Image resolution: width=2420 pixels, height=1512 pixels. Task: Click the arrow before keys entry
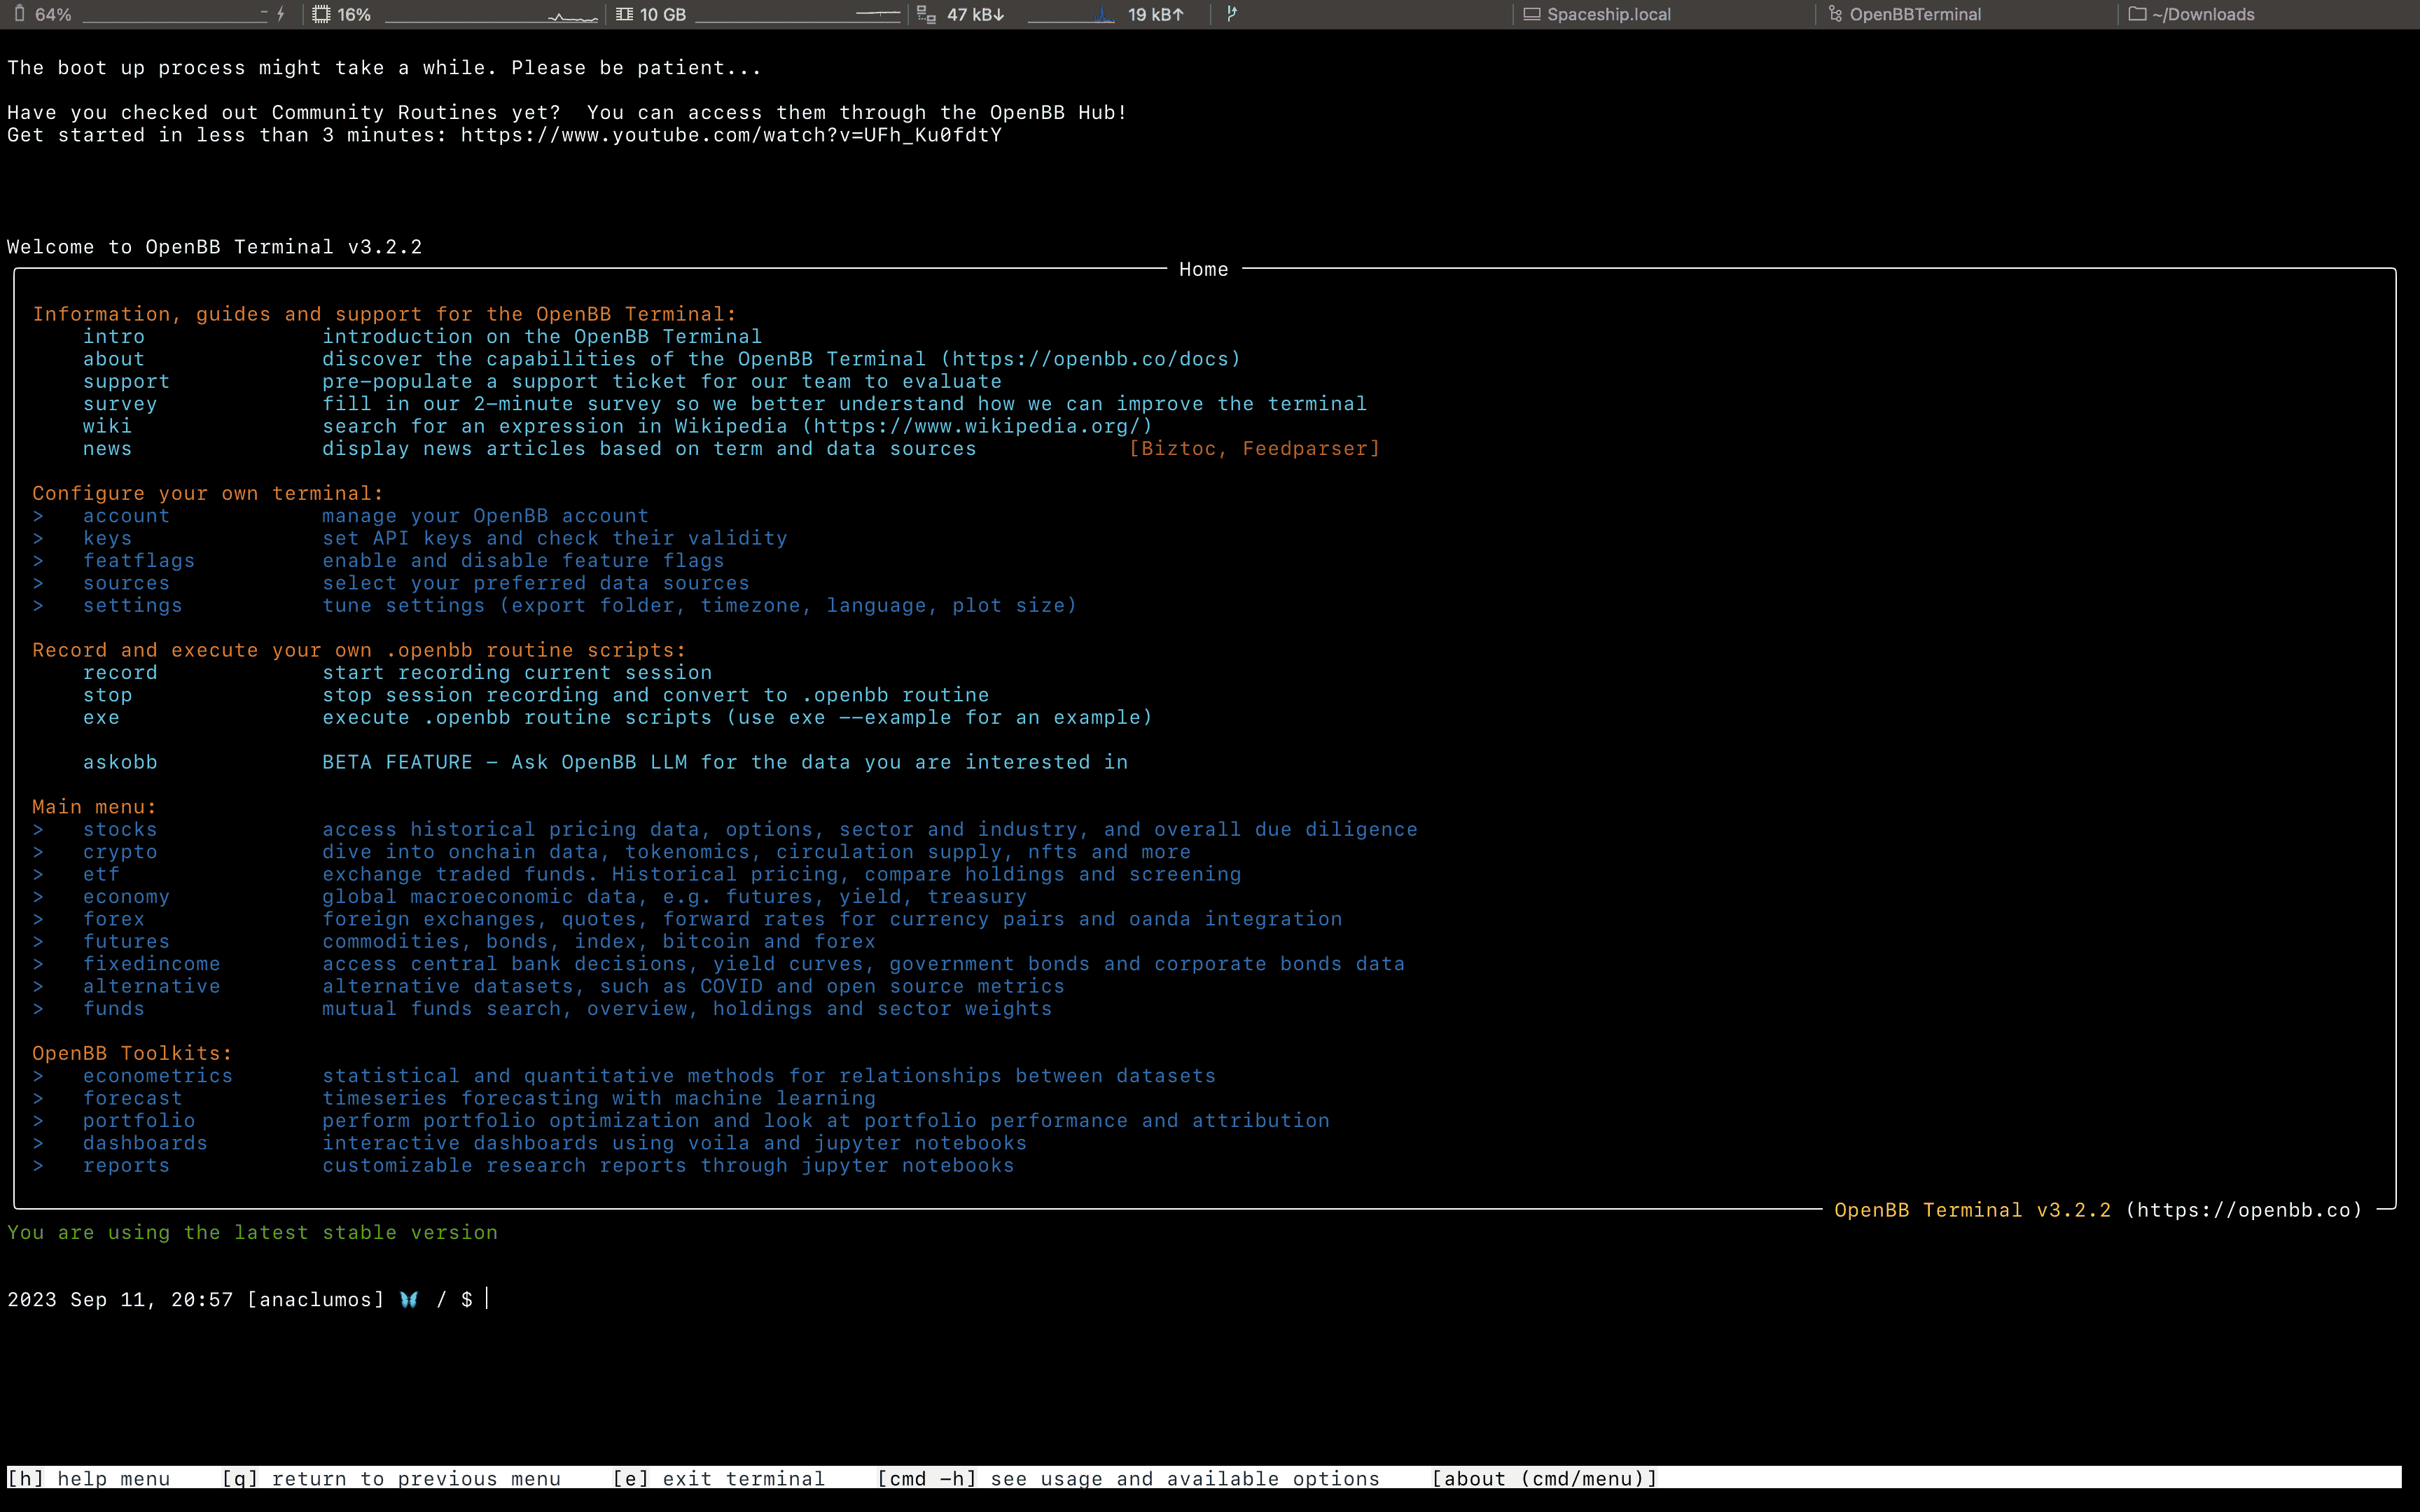coord(38,538)
